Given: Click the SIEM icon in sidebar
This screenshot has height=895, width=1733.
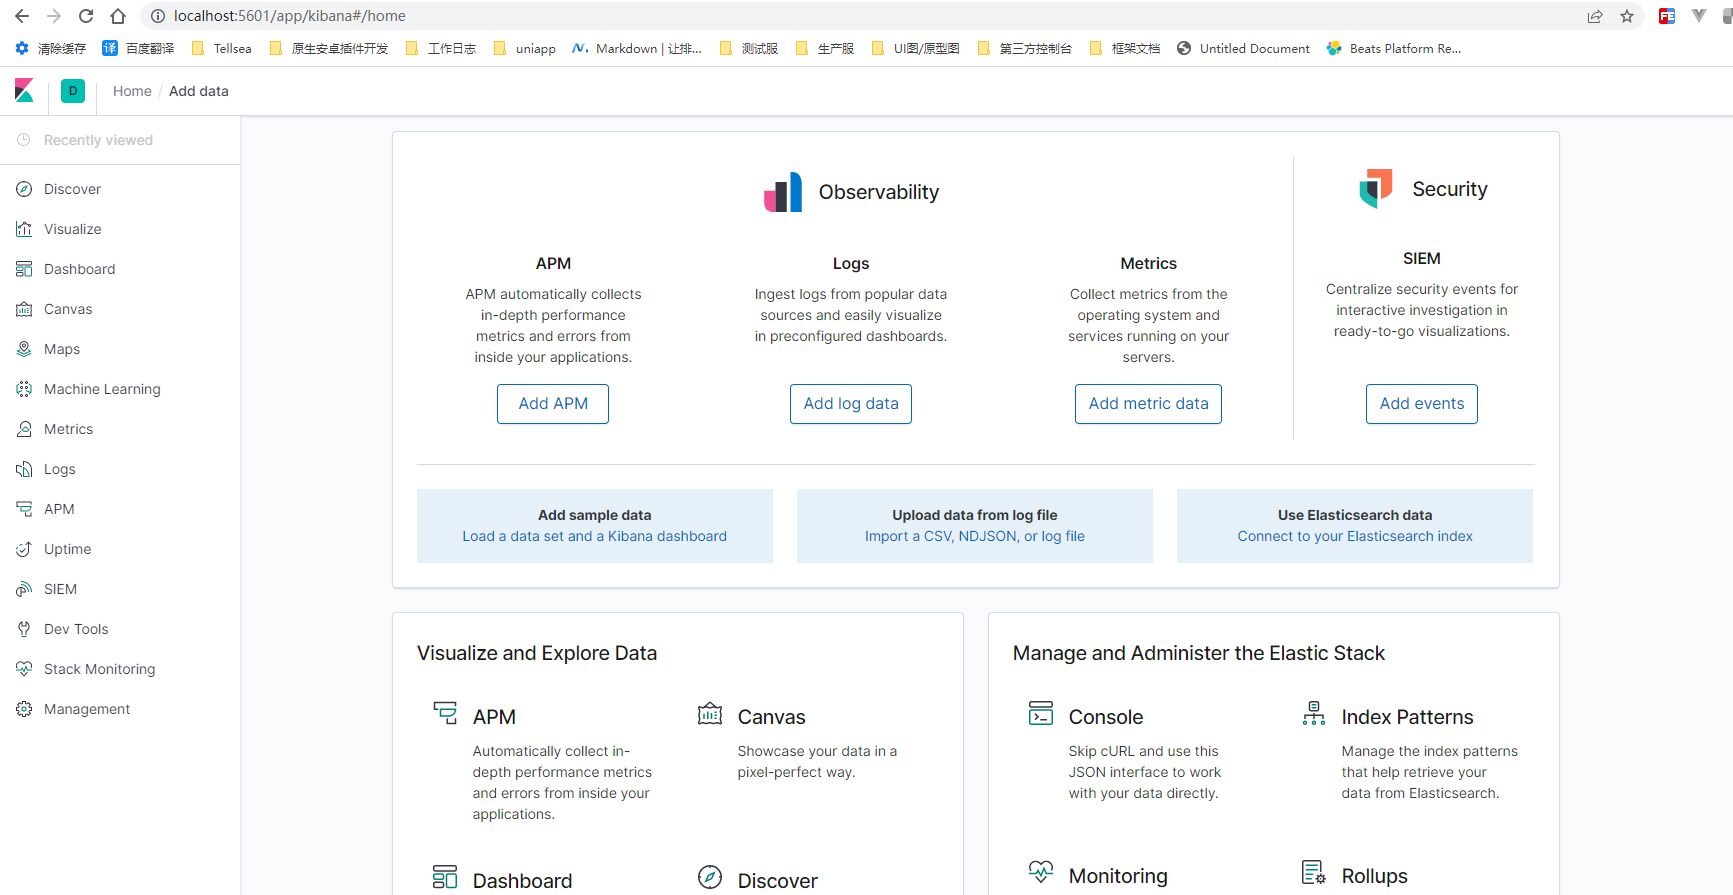Looking at the screenshot, I should click(24, 589).
